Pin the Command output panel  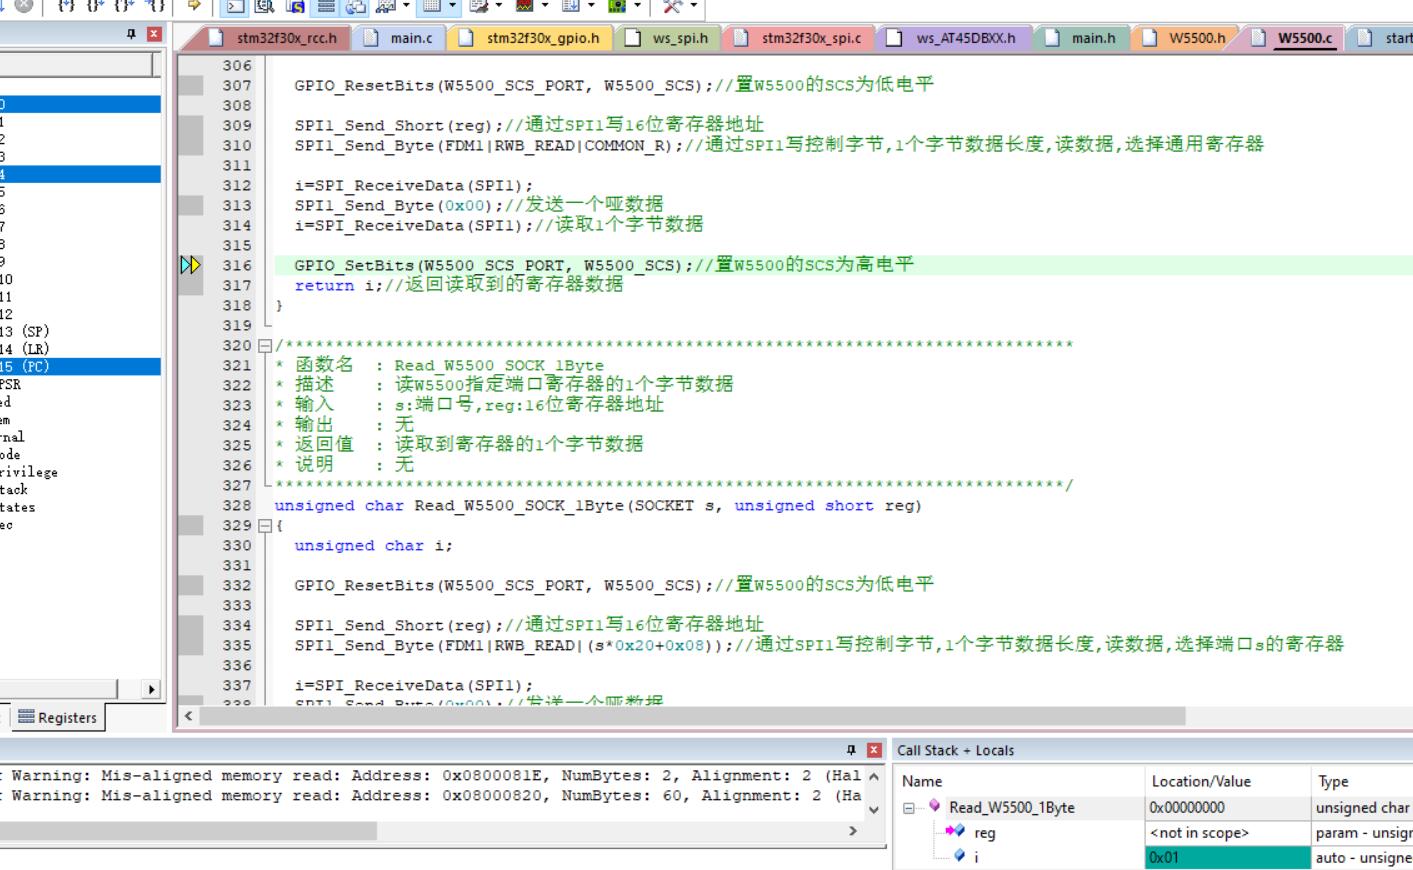click(851, 750)
